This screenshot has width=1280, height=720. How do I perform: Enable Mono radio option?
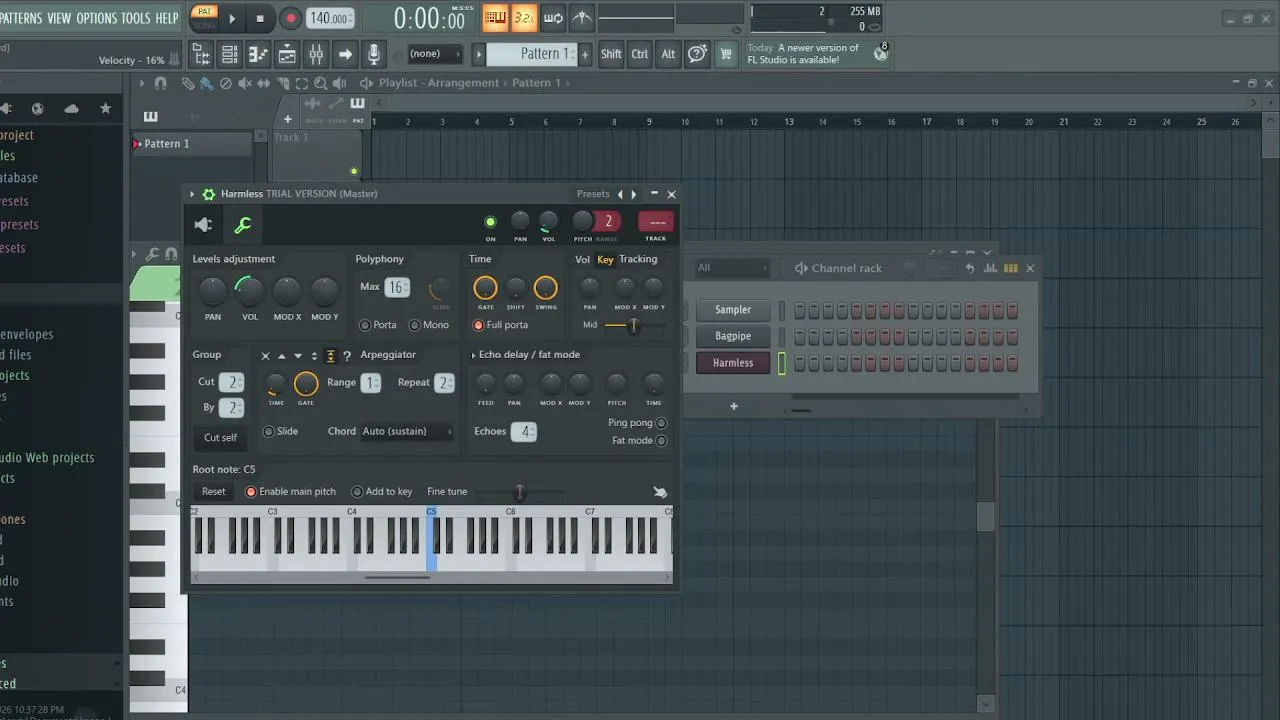pos(415,325)
